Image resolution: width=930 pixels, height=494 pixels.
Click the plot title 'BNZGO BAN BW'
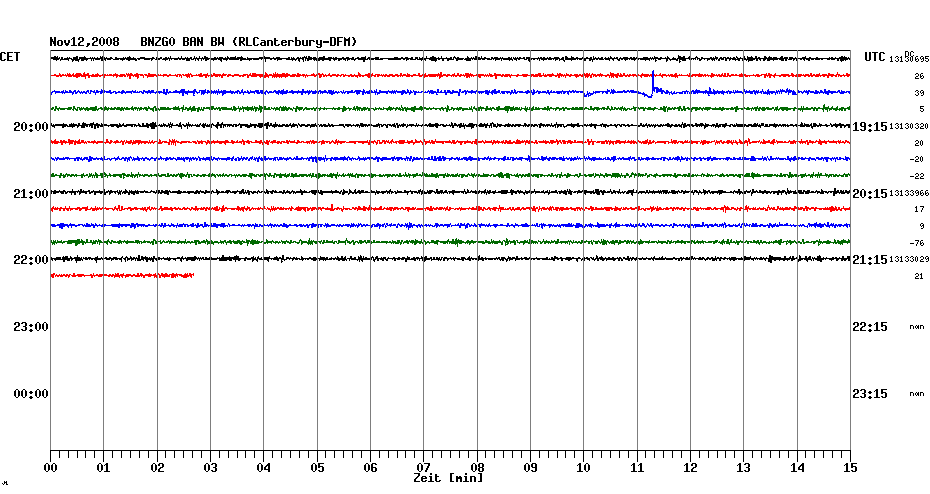coord(182,42)
